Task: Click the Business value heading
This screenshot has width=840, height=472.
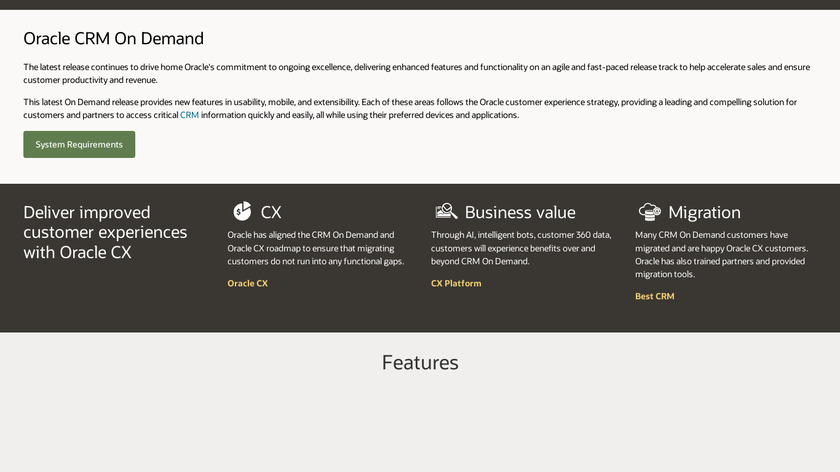Action: point(520,212)
